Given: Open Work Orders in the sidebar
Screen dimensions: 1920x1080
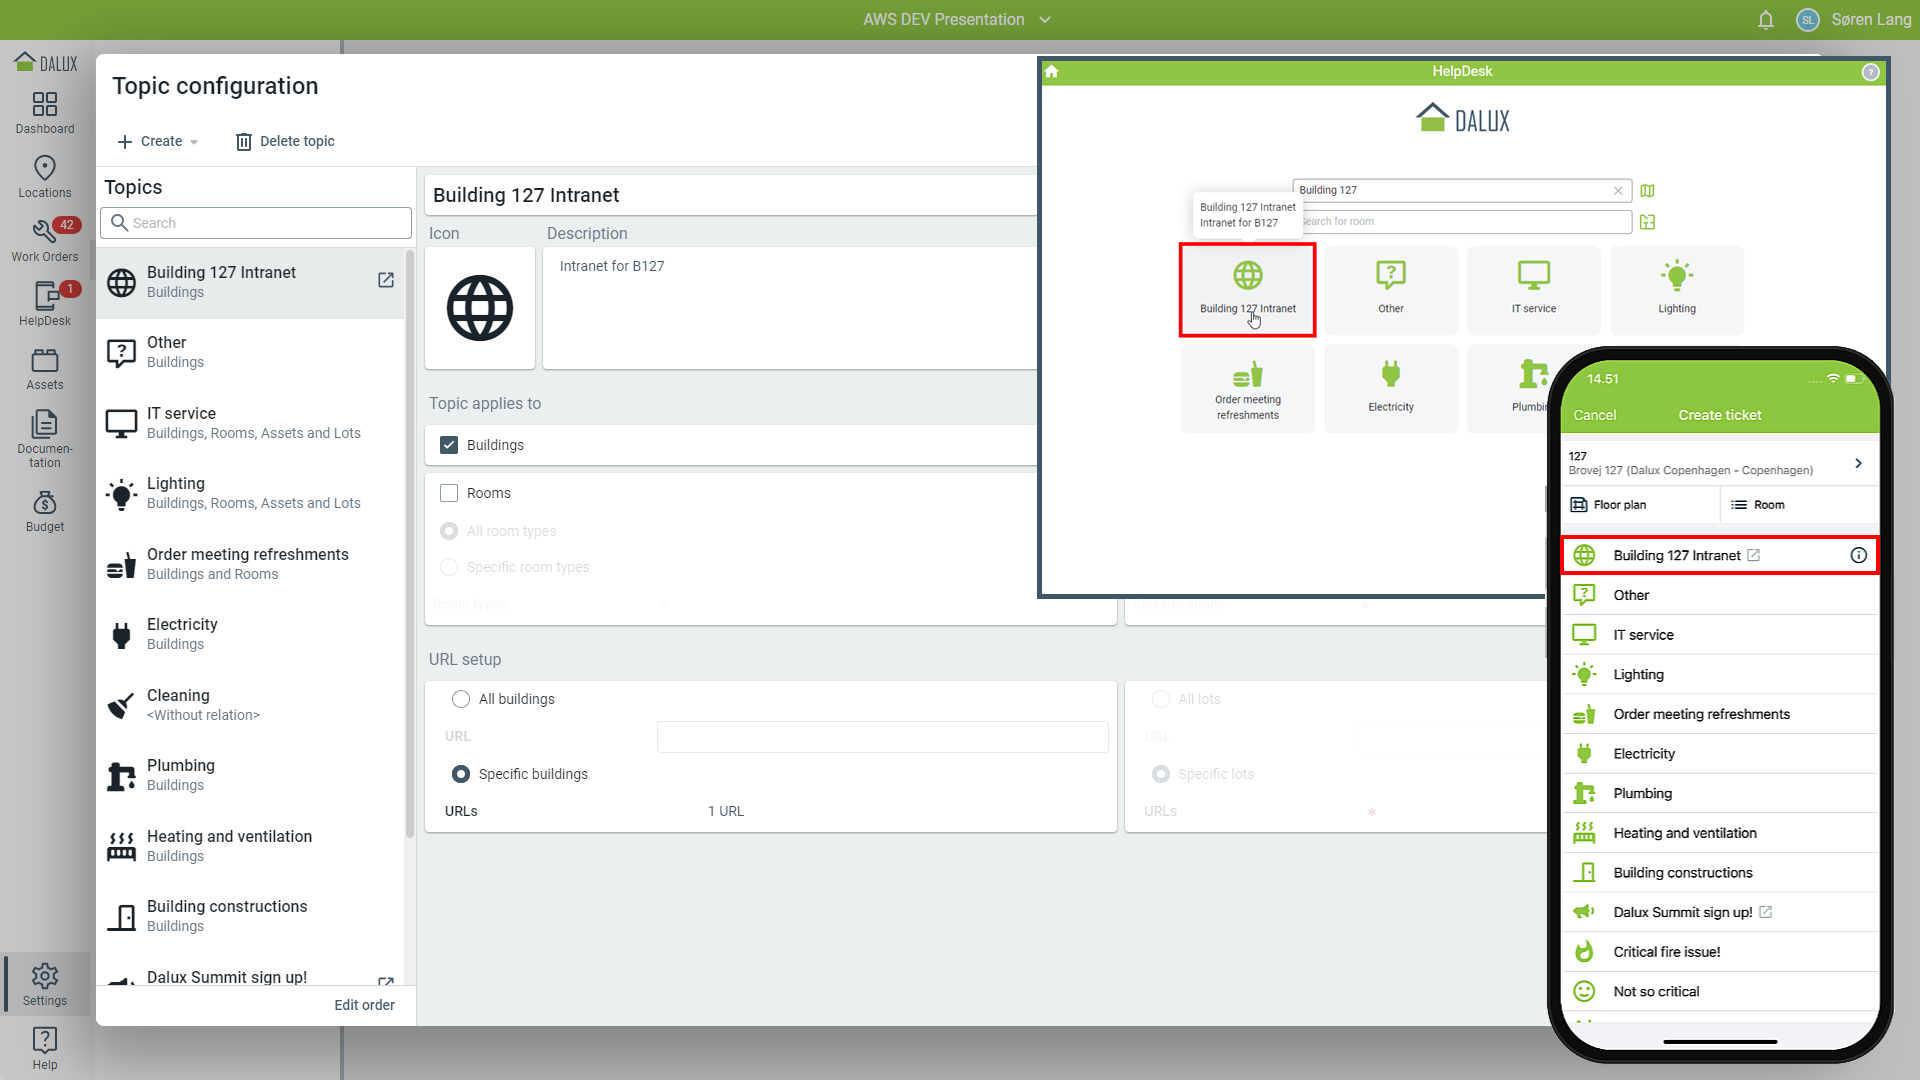Looking at the screenshot, I should point(45,240).
